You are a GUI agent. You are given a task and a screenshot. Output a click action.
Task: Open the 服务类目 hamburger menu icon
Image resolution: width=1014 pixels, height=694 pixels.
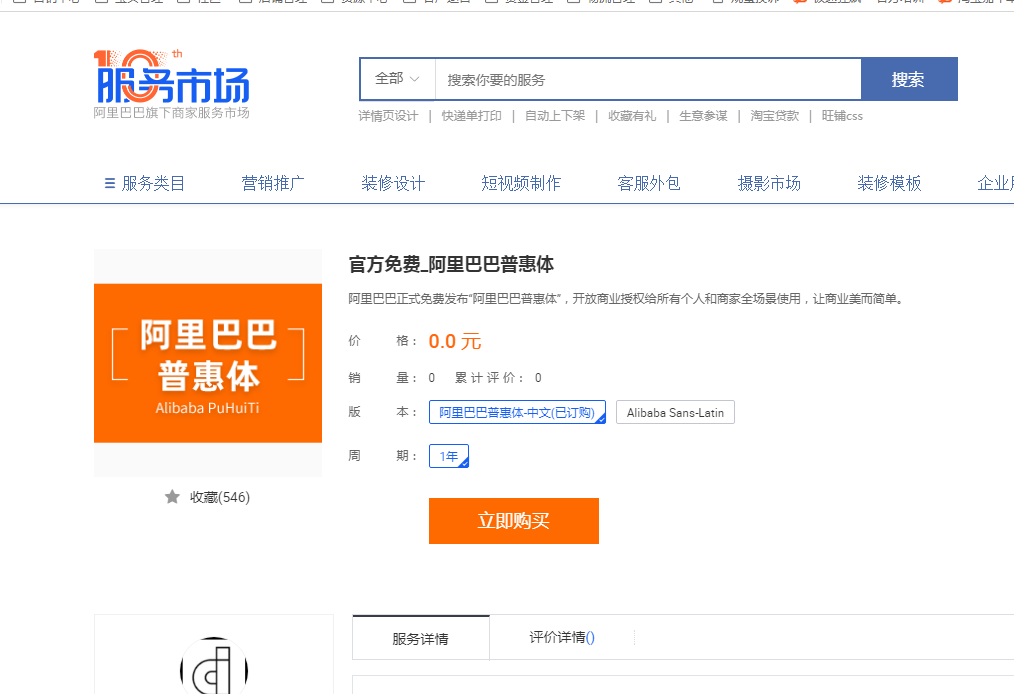pos(110,184)
